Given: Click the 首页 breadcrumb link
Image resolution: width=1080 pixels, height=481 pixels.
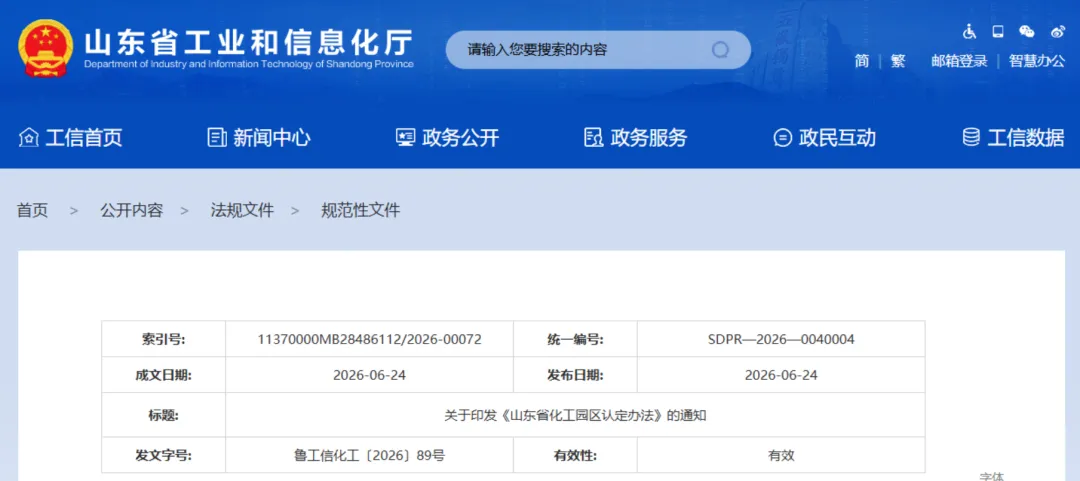Looking at the screenshot, I should click(x=32, y=210).
